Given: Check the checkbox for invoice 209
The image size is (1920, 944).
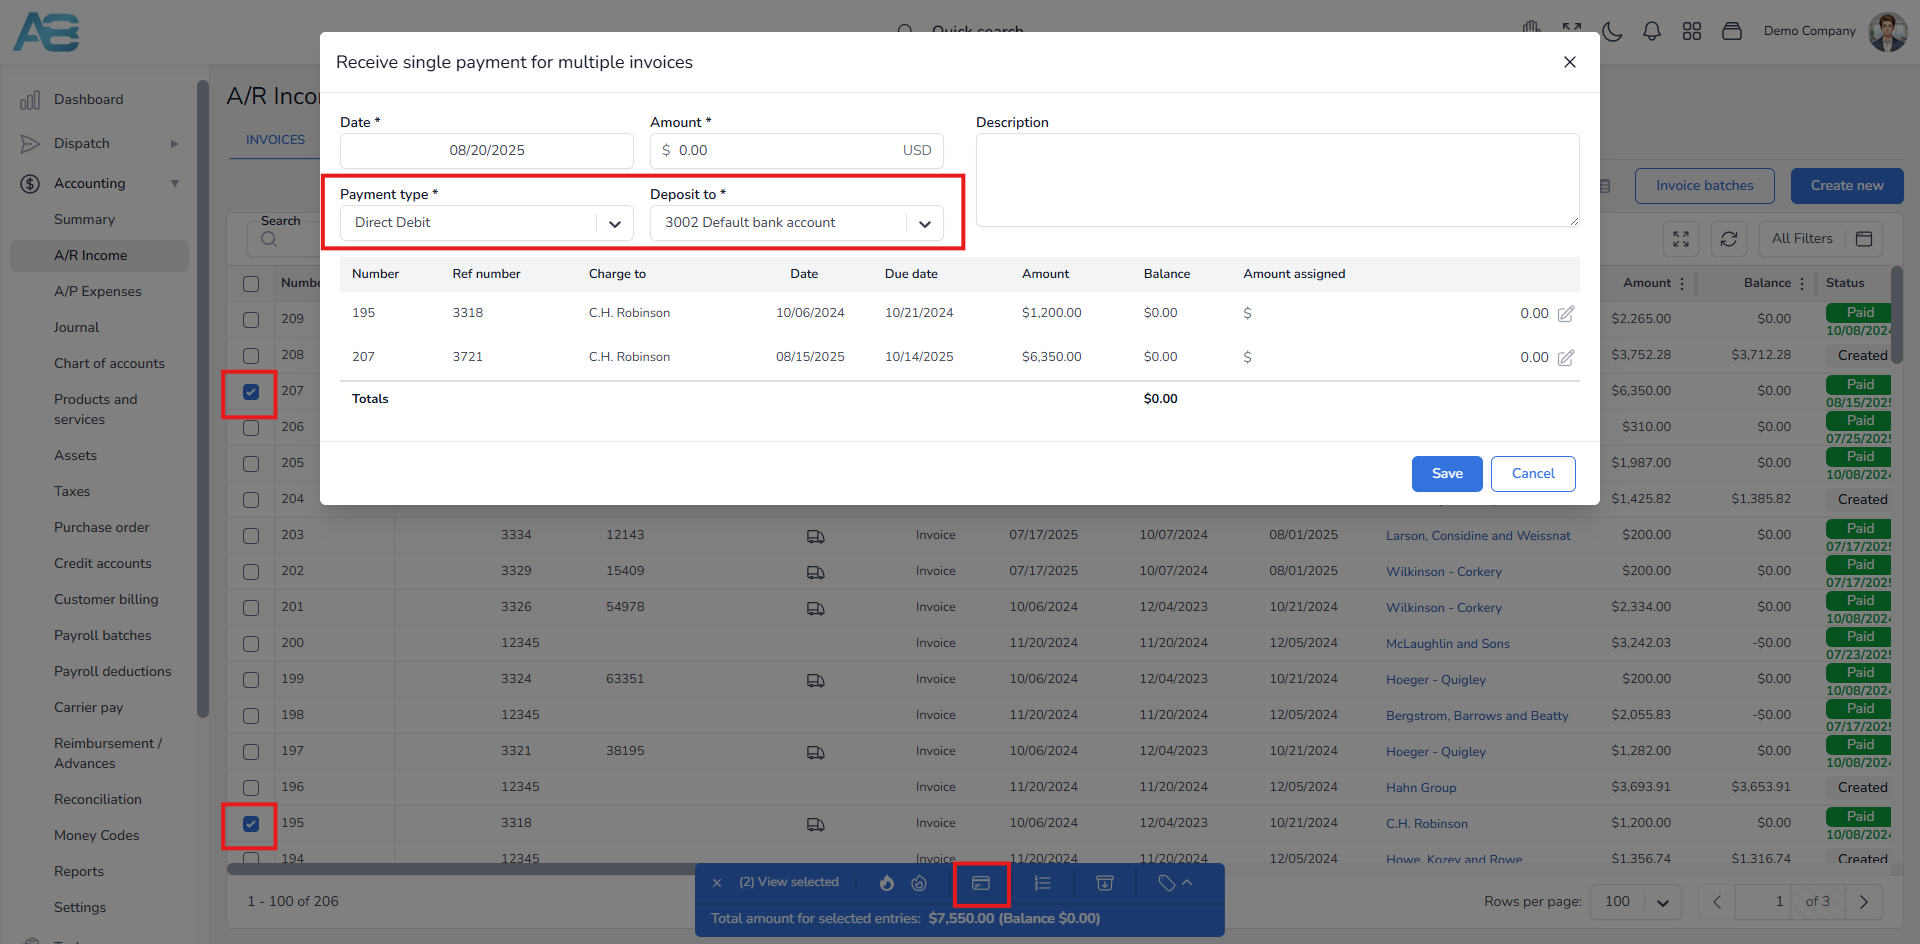Looking at the screenshot, I should tap(251, 320).
